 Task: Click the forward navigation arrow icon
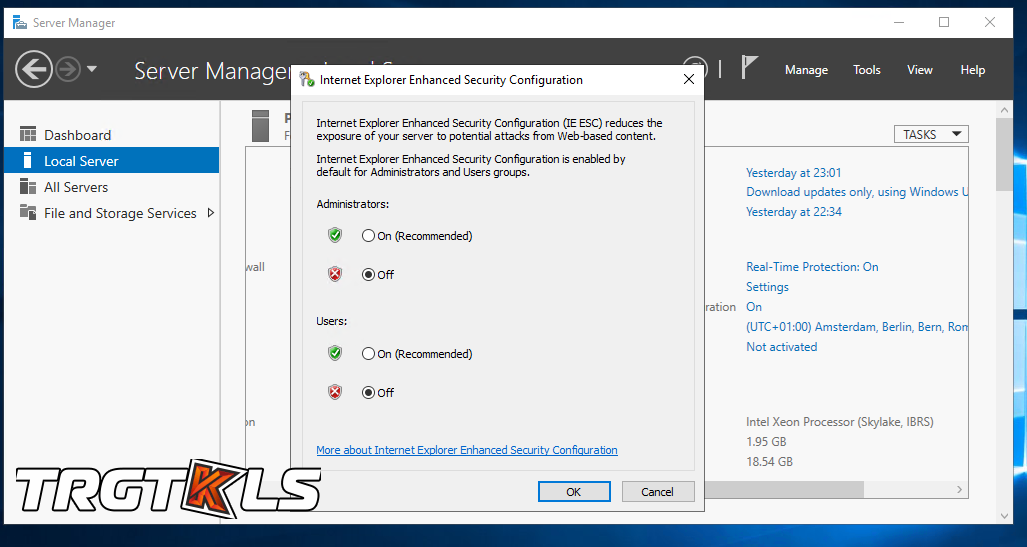pos(68,69)
